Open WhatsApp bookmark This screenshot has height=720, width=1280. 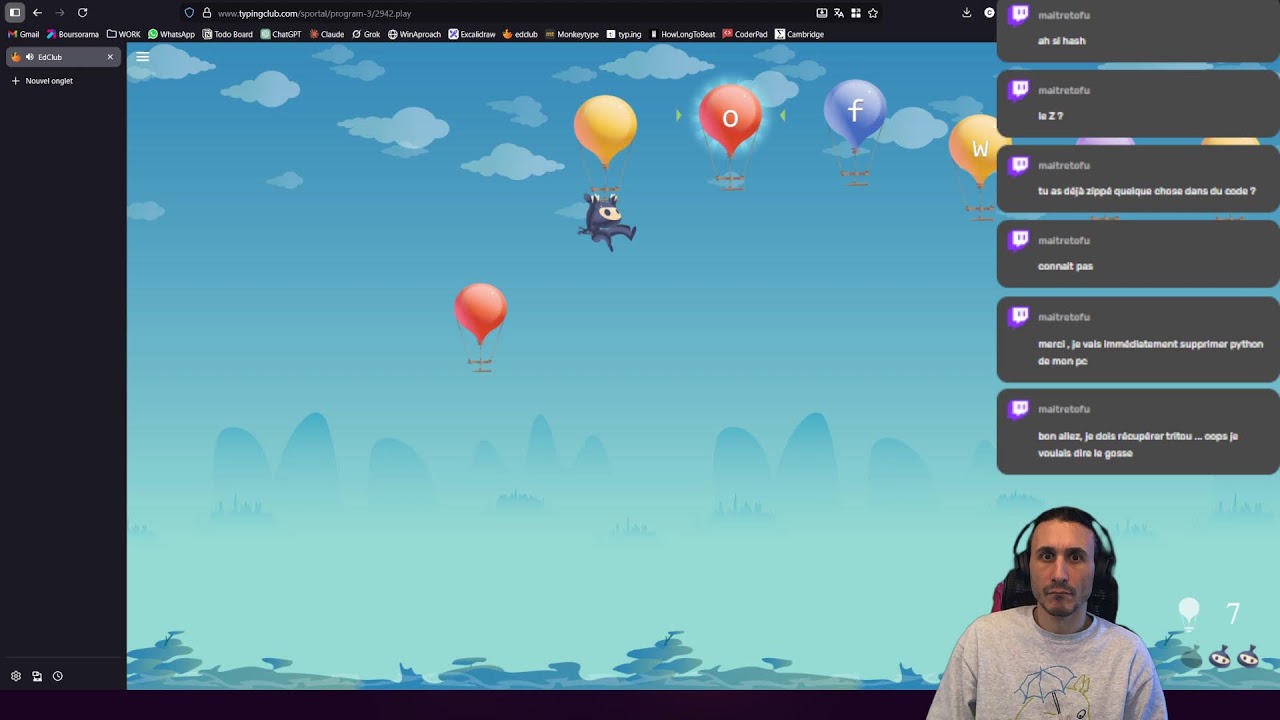pyautogui.click(x=171, y=34)
